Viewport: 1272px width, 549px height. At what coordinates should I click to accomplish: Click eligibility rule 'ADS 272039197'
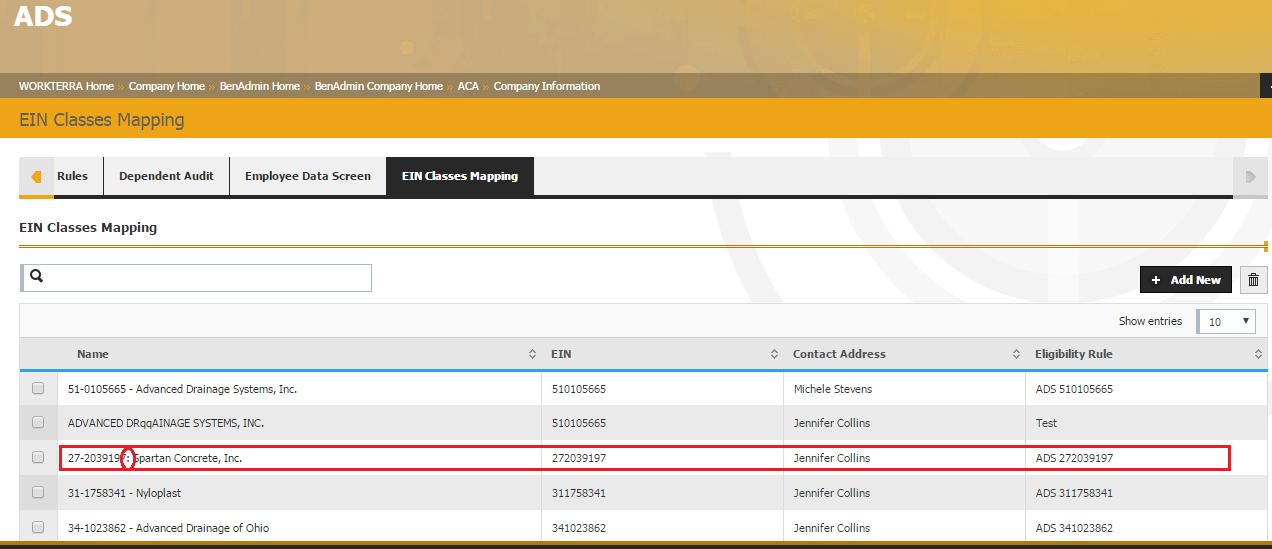tap(1074, 458)
